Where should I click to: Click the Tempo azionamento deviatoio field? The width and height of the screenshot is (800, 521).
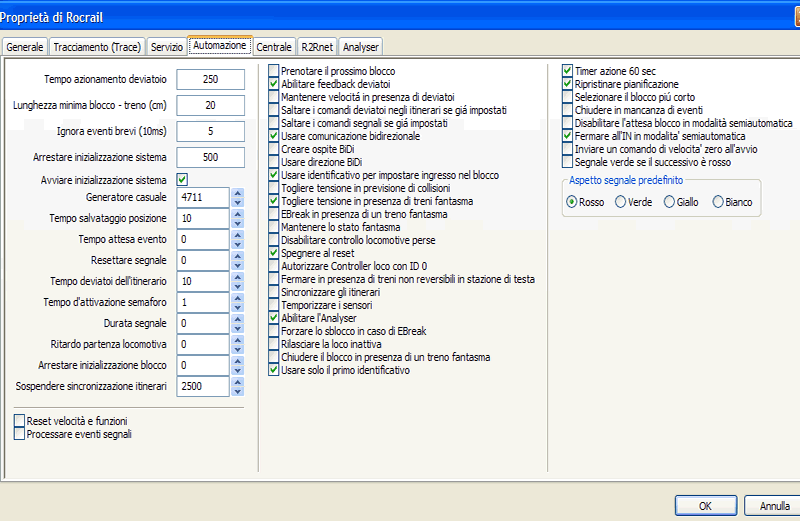(x=210, y=79)
